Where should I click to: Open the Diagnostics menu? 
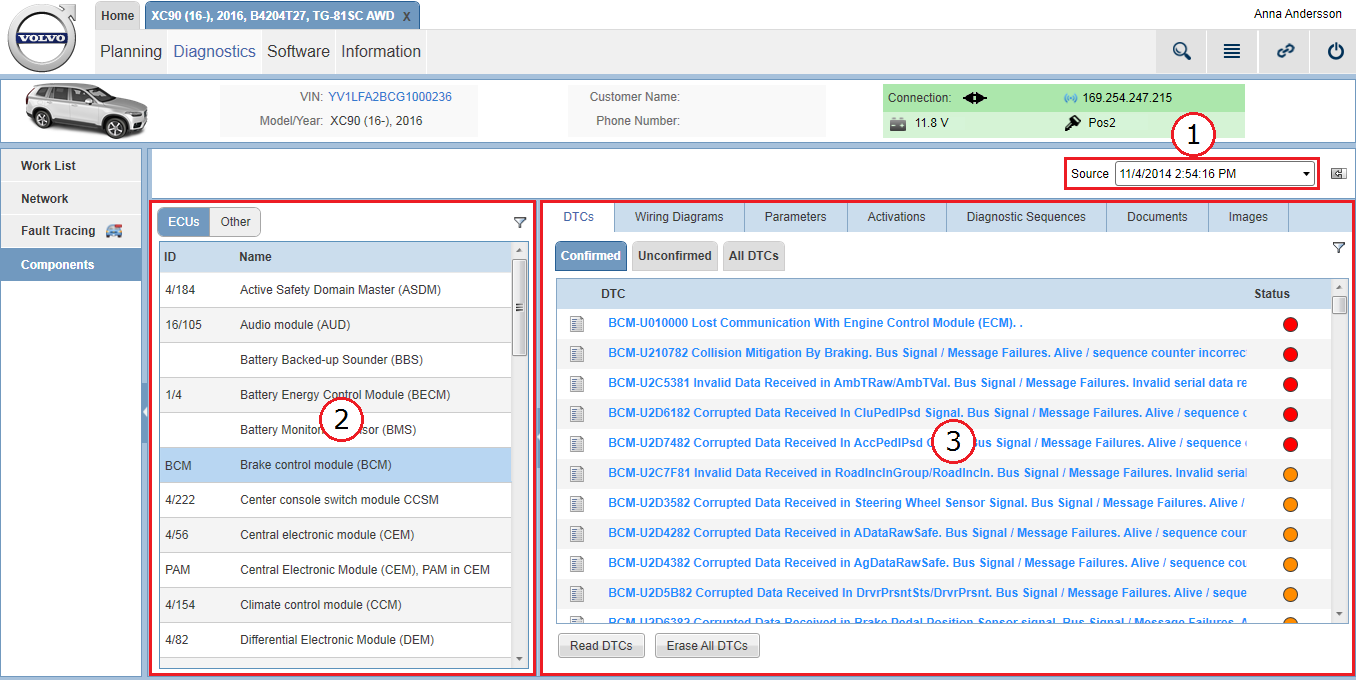[x=215, y=52]
